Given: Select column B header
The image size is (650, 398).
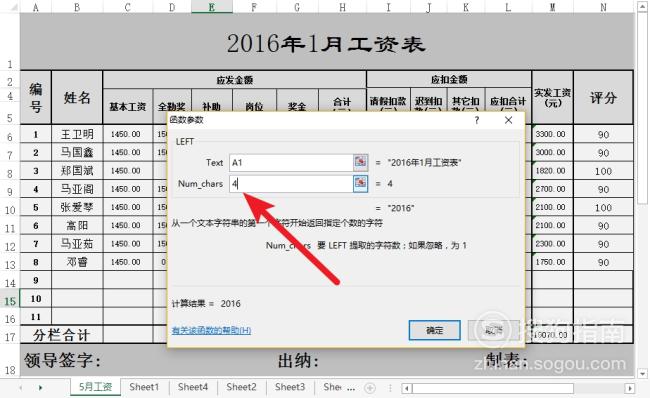Looking at the screenshot, I should pyautogui.click(x=77, y=7).
